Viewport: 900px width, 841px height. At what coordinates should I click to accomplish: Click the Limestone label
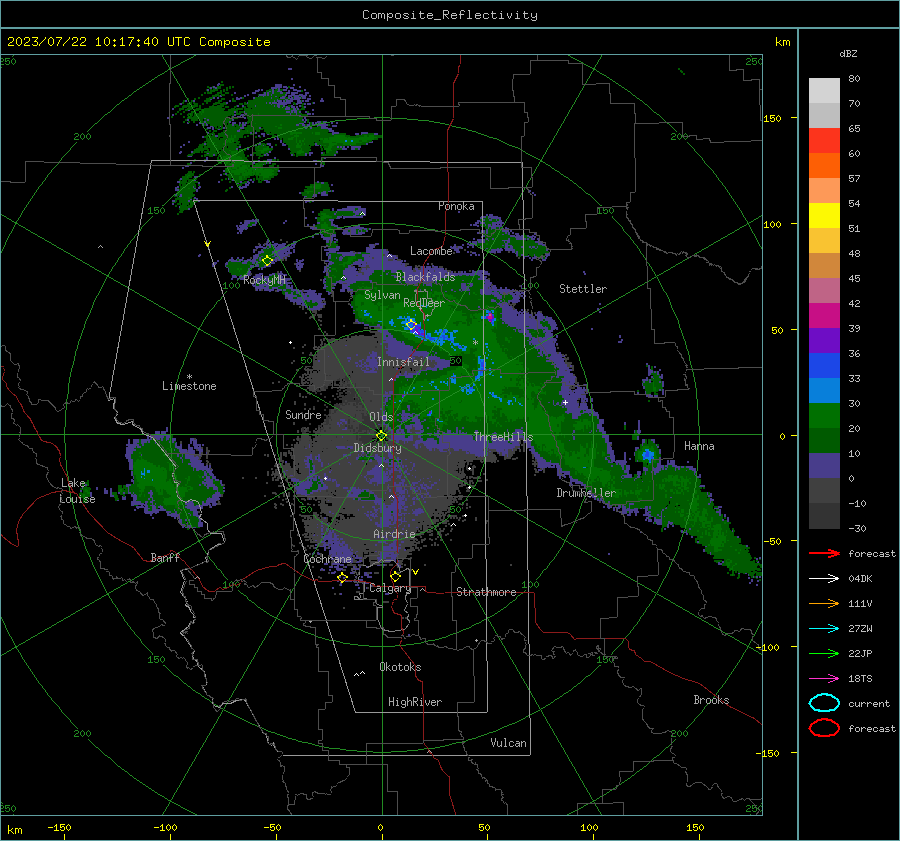click(x=189, y=386)
